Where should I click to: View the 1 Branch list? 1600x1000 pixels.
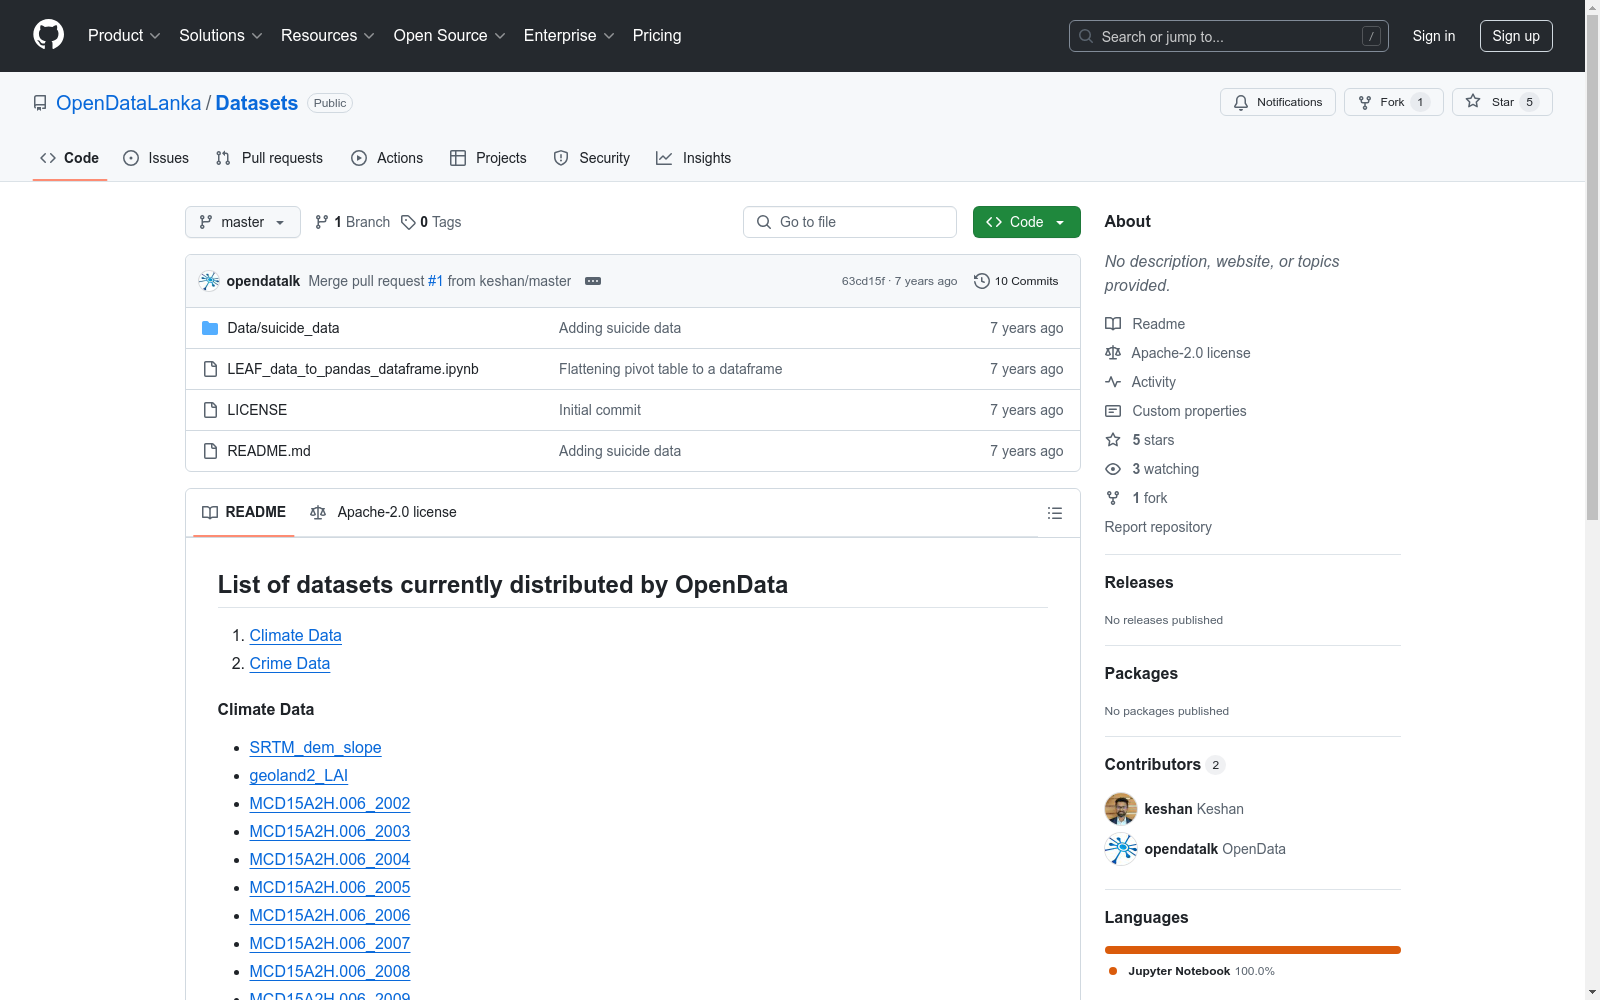[352, 222]
